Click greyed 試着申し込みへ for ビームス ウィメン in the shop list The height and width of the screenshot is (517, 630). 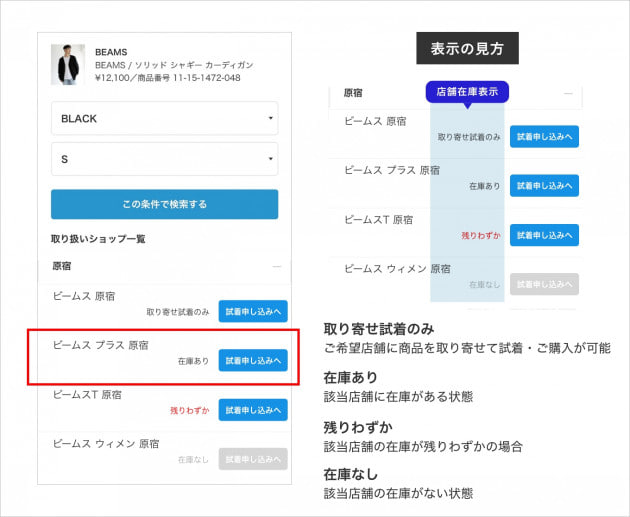[253, 459]
